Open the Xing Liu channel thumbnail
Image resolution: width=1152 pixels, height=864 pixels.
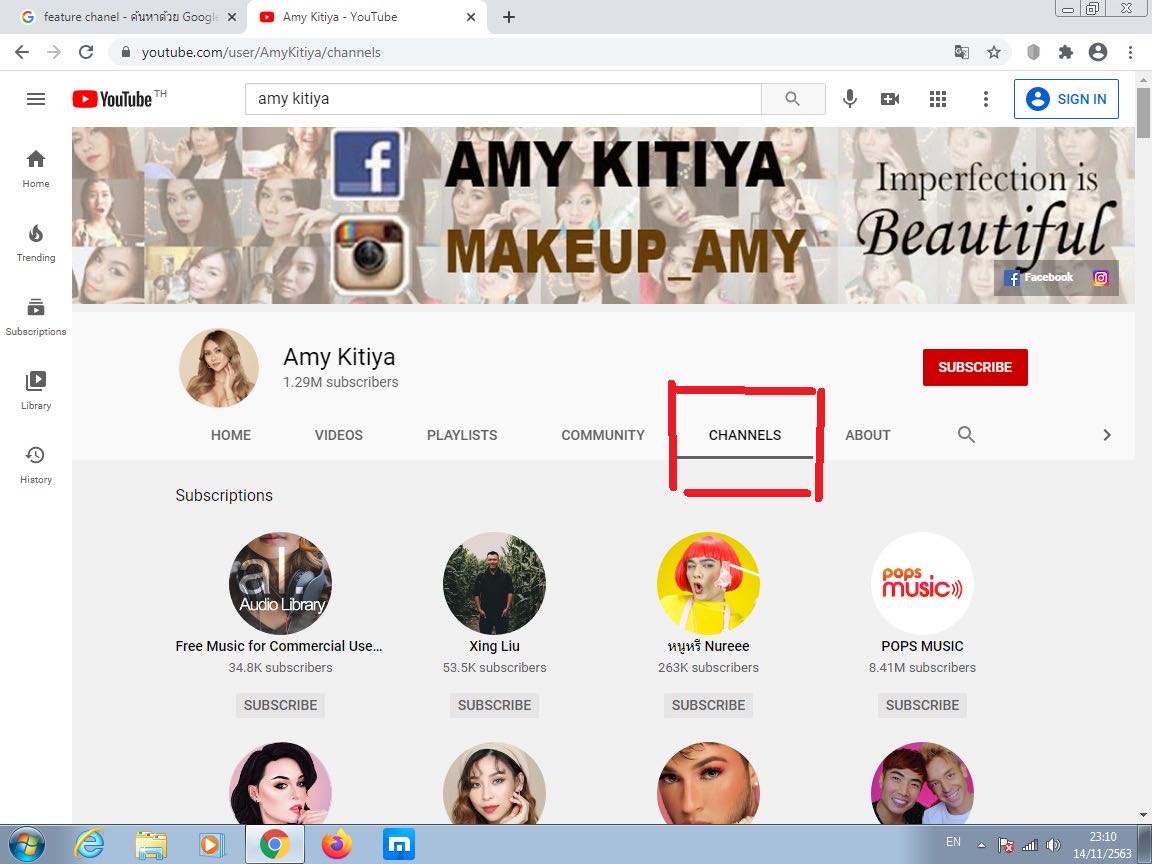tap(494, 583)
